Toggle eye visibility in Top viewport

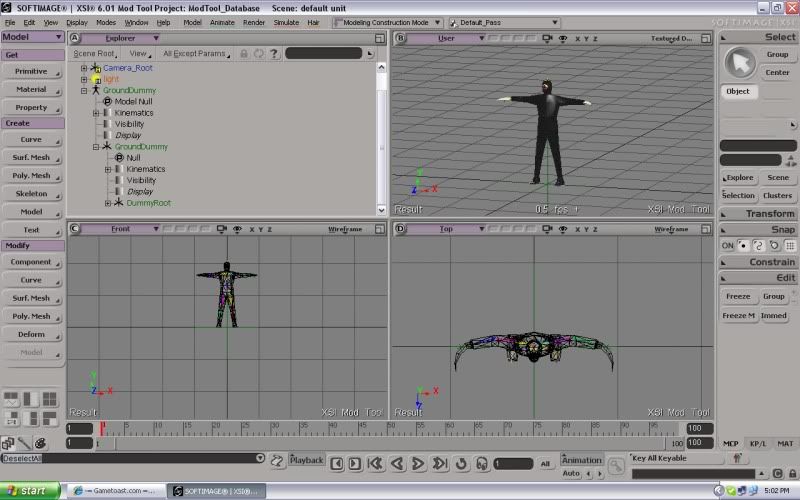pyautogui.click(x=563, y=229)
